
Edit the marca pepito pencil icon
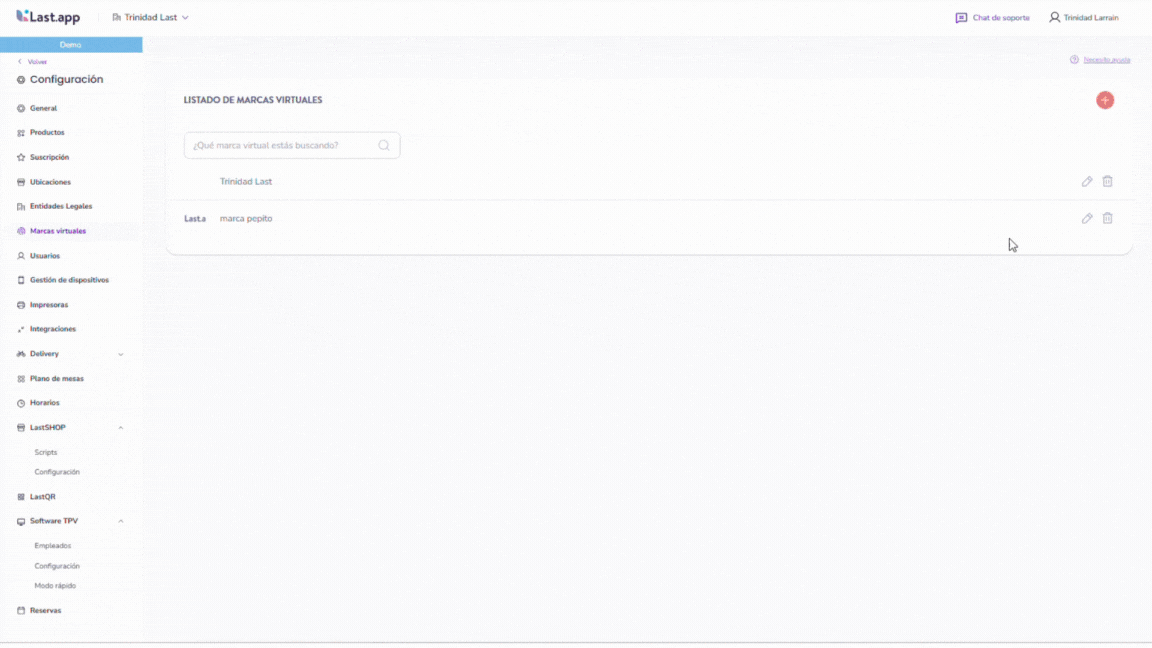coord(1087,218)
